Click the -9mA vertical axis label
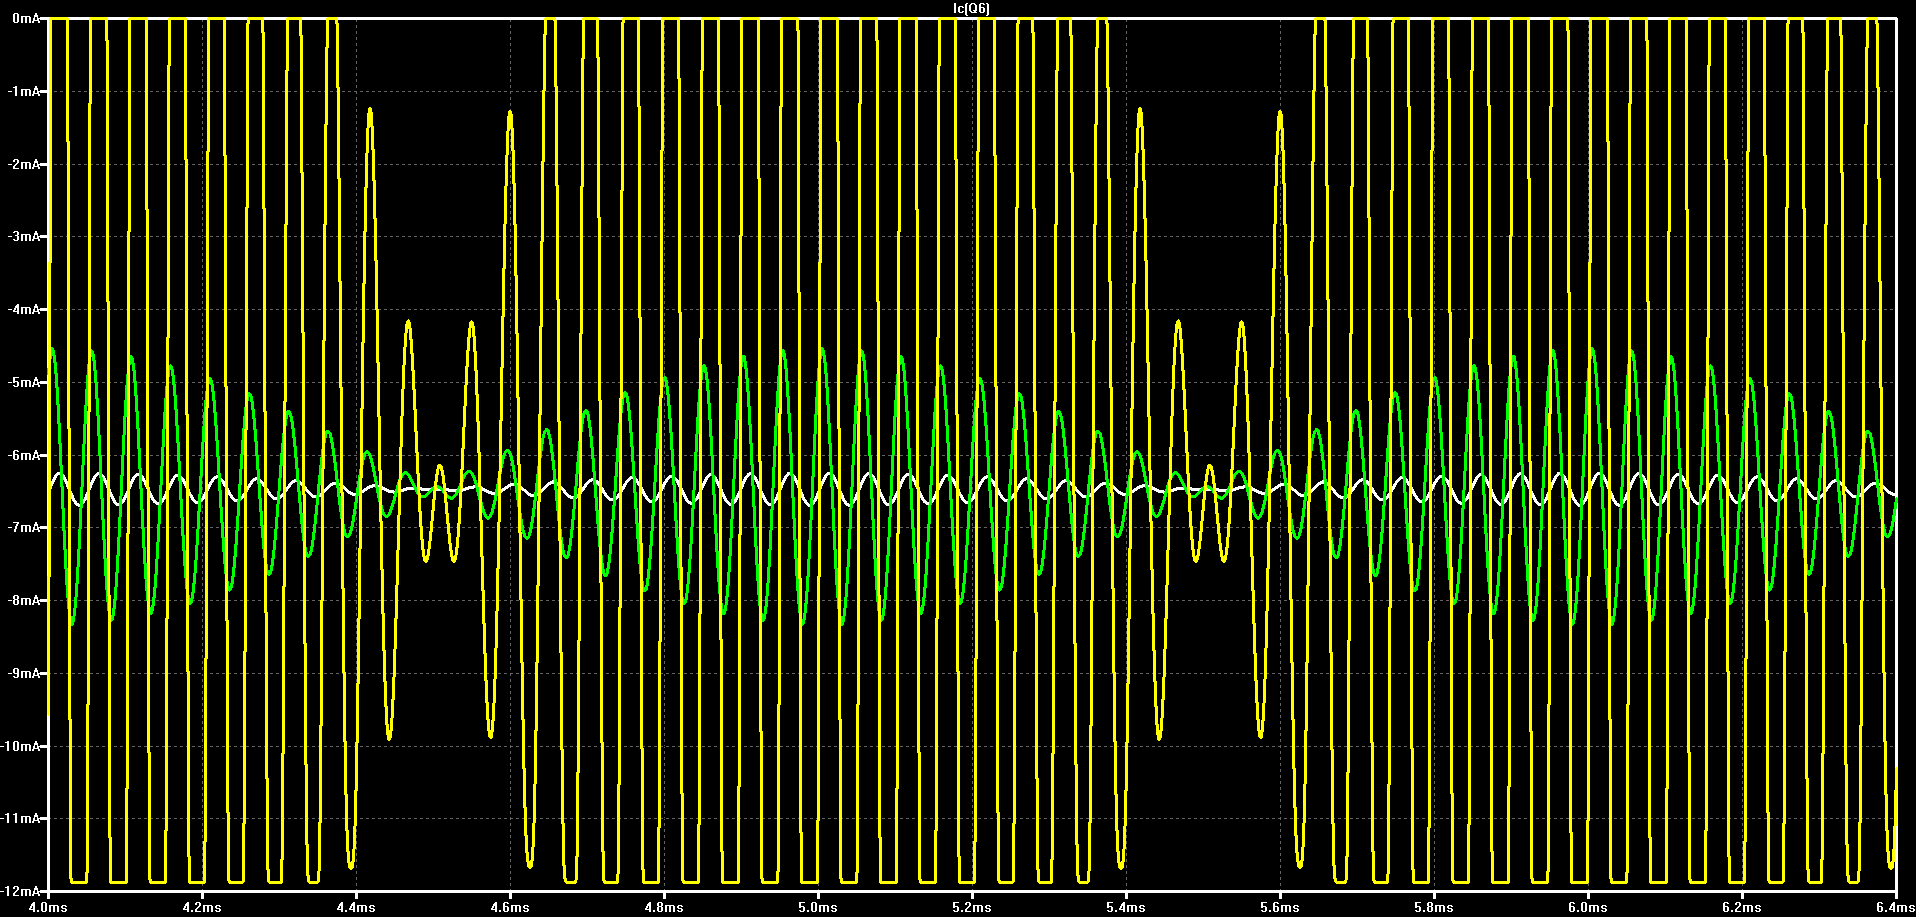 point(24,673)
